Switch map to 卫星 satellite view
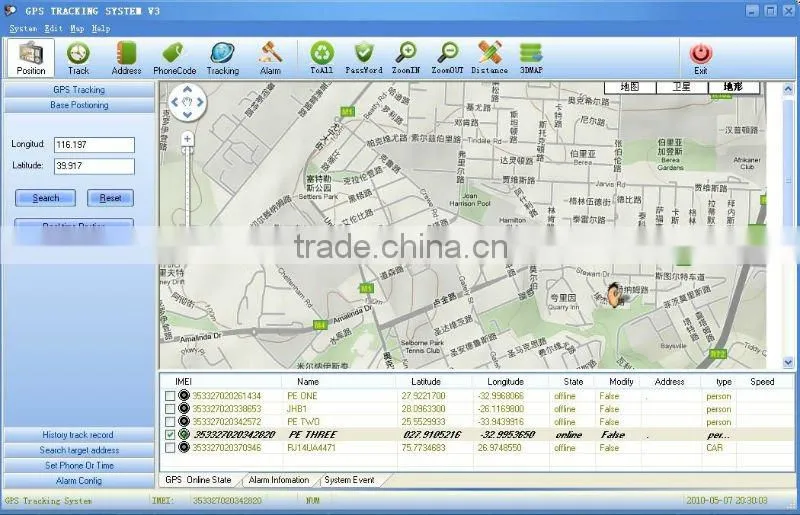800x515 pixels. coord(682,87)
